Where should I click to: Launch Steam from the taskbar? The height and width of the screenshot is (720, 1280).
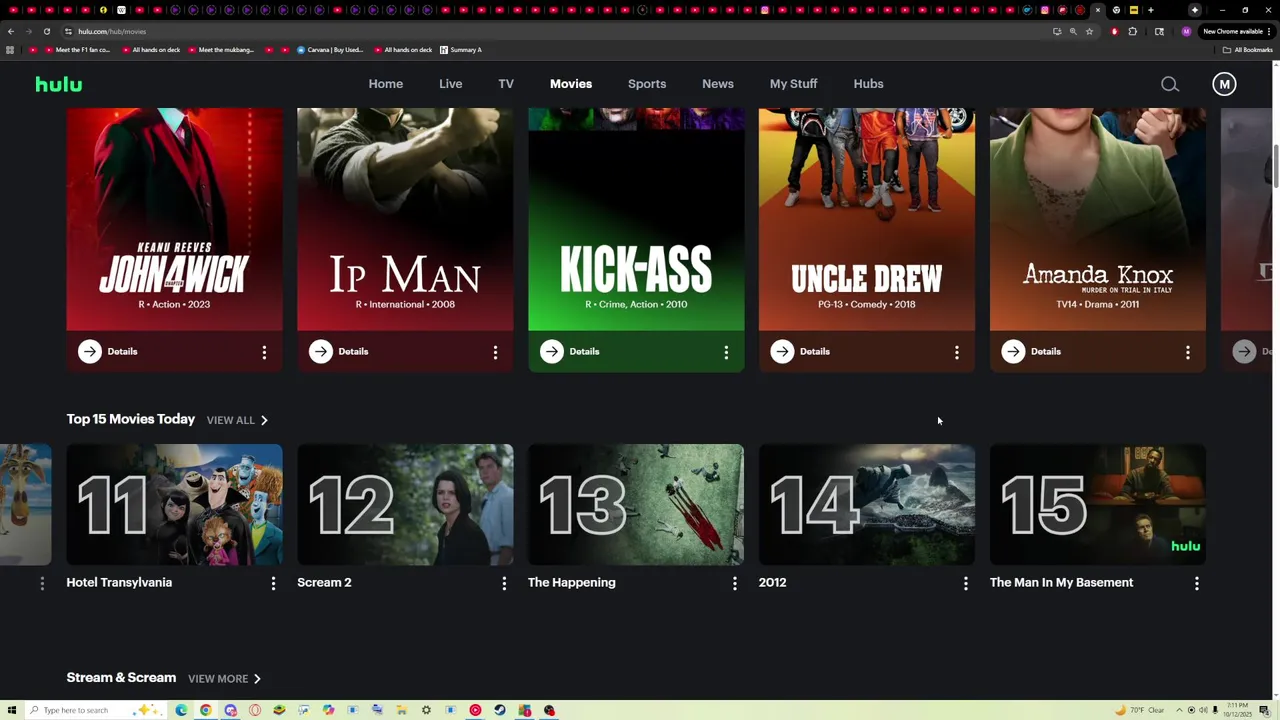point(500,710)
